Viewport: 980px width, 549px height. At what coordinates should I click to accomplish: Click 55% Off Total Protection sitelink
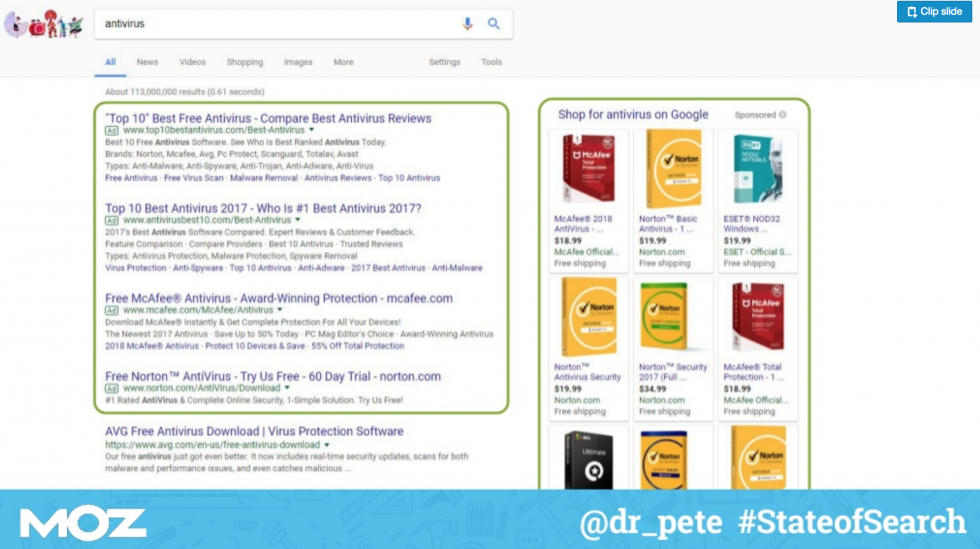pos(358,346)
